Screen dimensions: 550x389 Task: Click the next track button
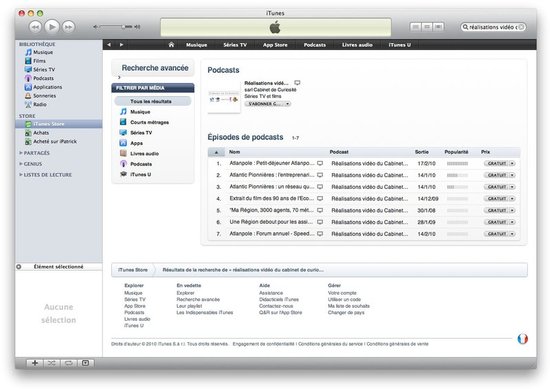68,27
